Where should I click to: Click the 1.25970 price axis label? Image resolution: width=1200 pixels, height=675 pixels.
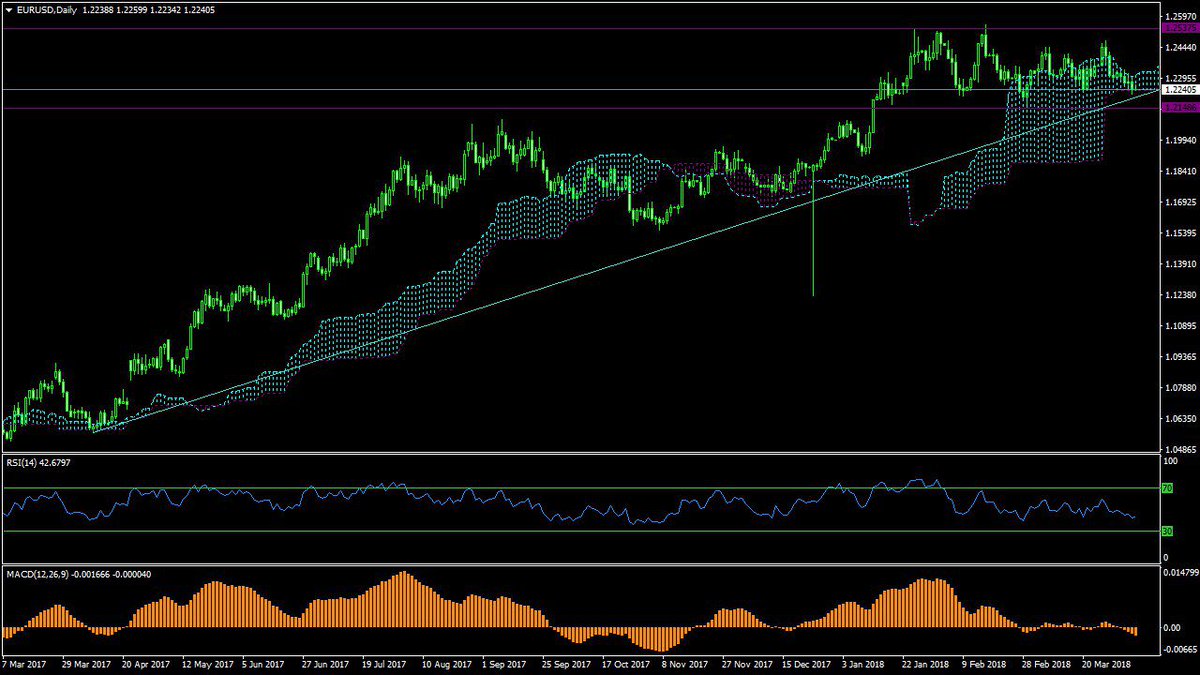(x=1179, y=16)
